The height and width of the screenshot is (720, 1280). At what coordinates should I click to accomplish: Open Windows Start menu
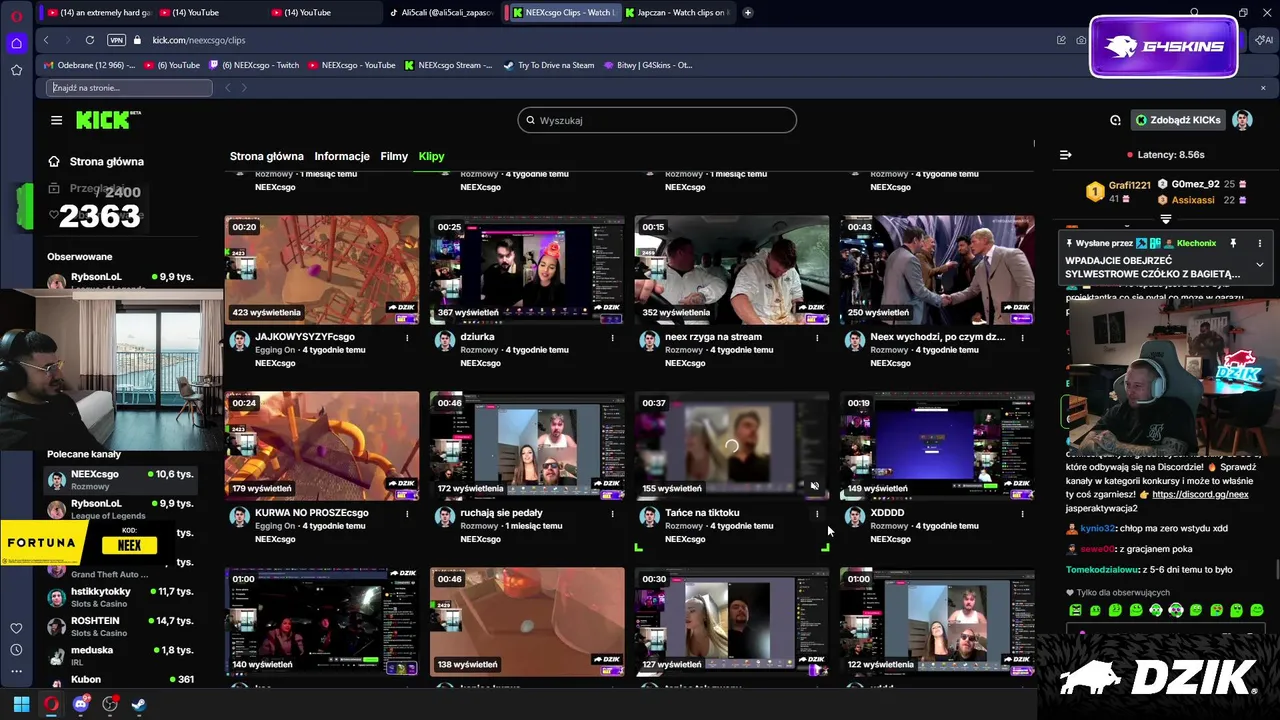click(x=21, y=704)
